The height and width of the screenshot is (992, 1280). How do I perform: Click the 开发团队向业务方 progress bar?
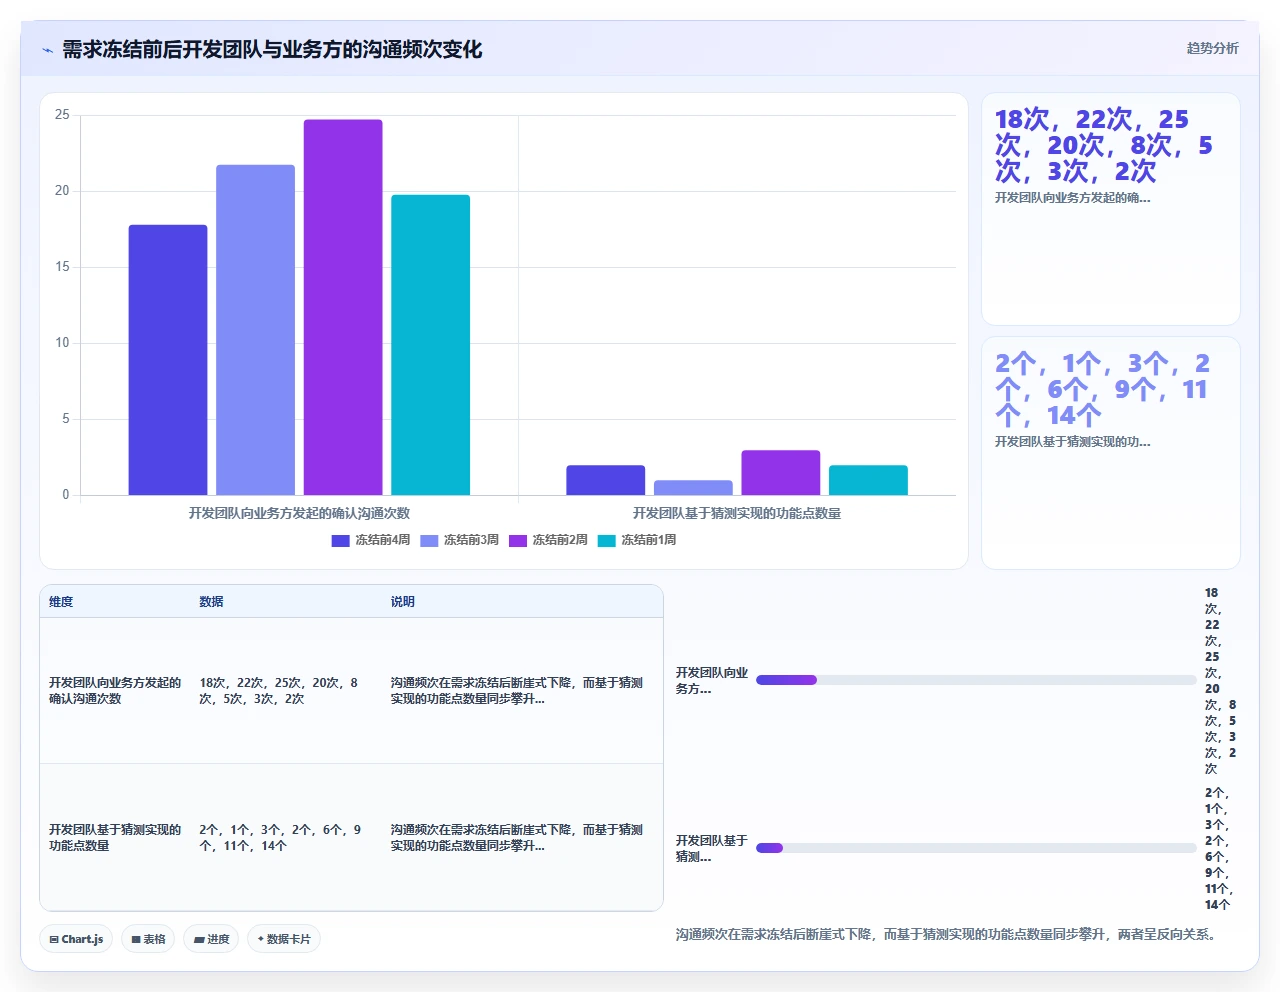pos(976,680)
